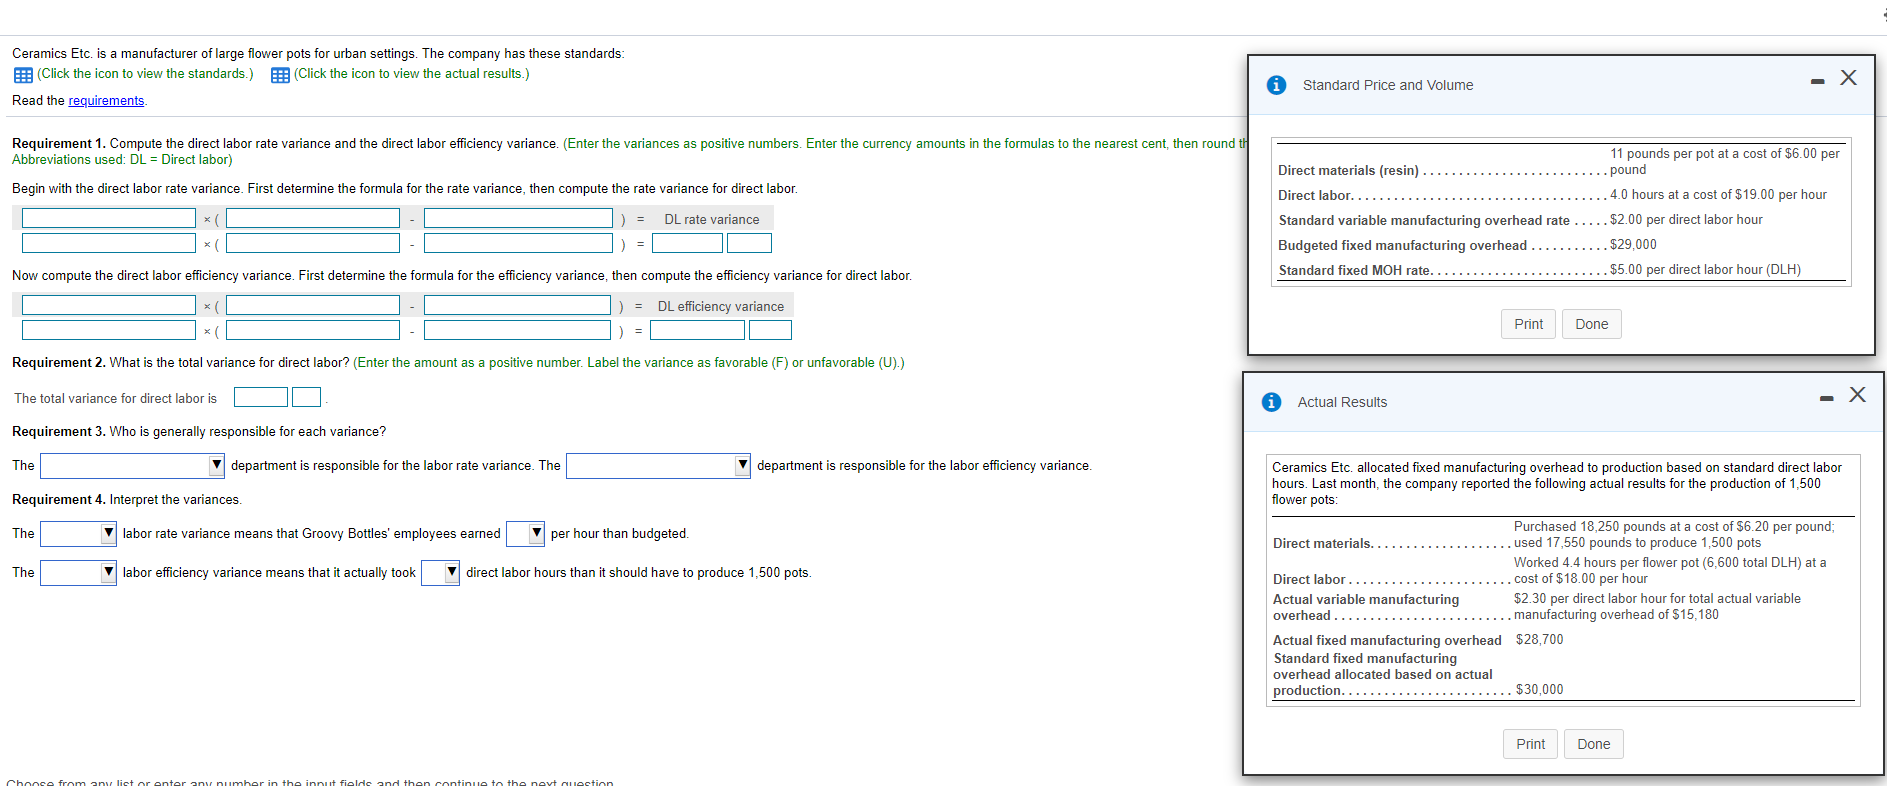Click the '$28,700' actual fixed overhead value

(1539, 640)
